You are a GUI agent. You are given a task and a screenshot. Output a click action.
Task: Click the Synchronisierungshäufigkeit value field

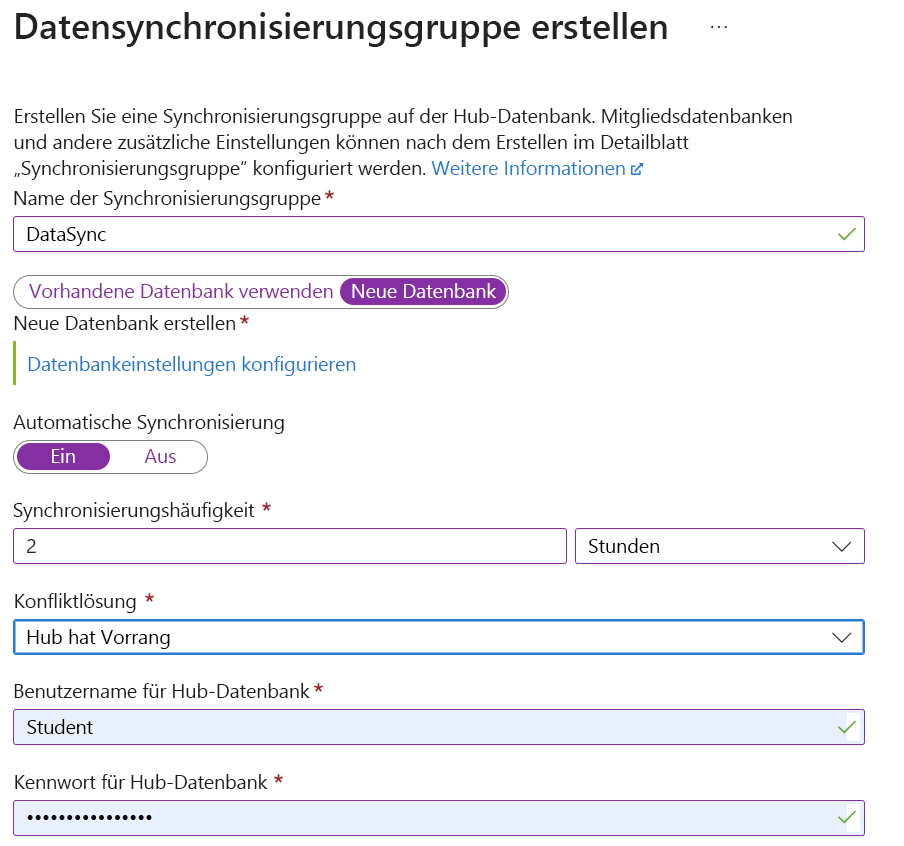point(290,546)
